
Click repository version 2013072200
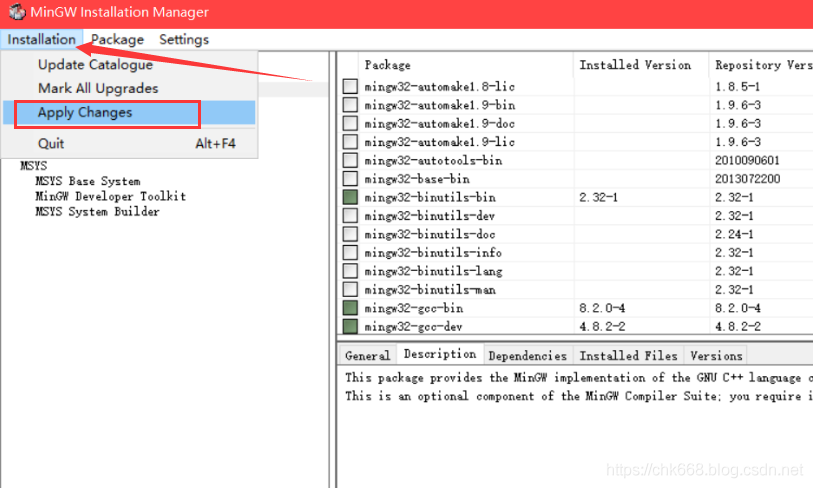pyautogui.click(x=747, y=179)
